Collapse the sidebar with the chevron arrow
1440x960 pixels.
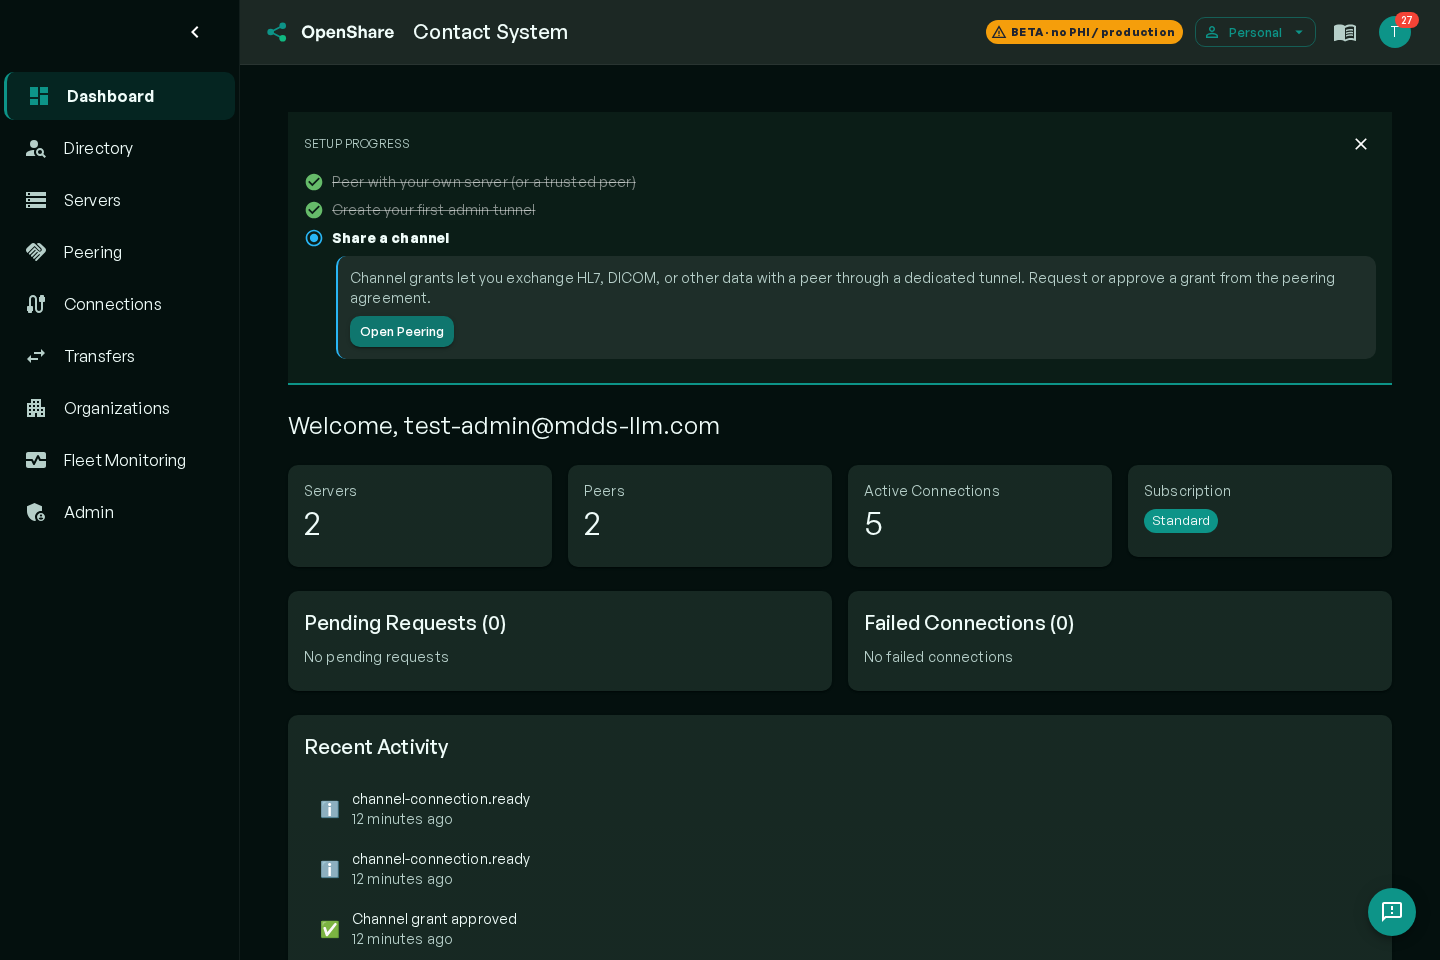[x=195, y=32]
